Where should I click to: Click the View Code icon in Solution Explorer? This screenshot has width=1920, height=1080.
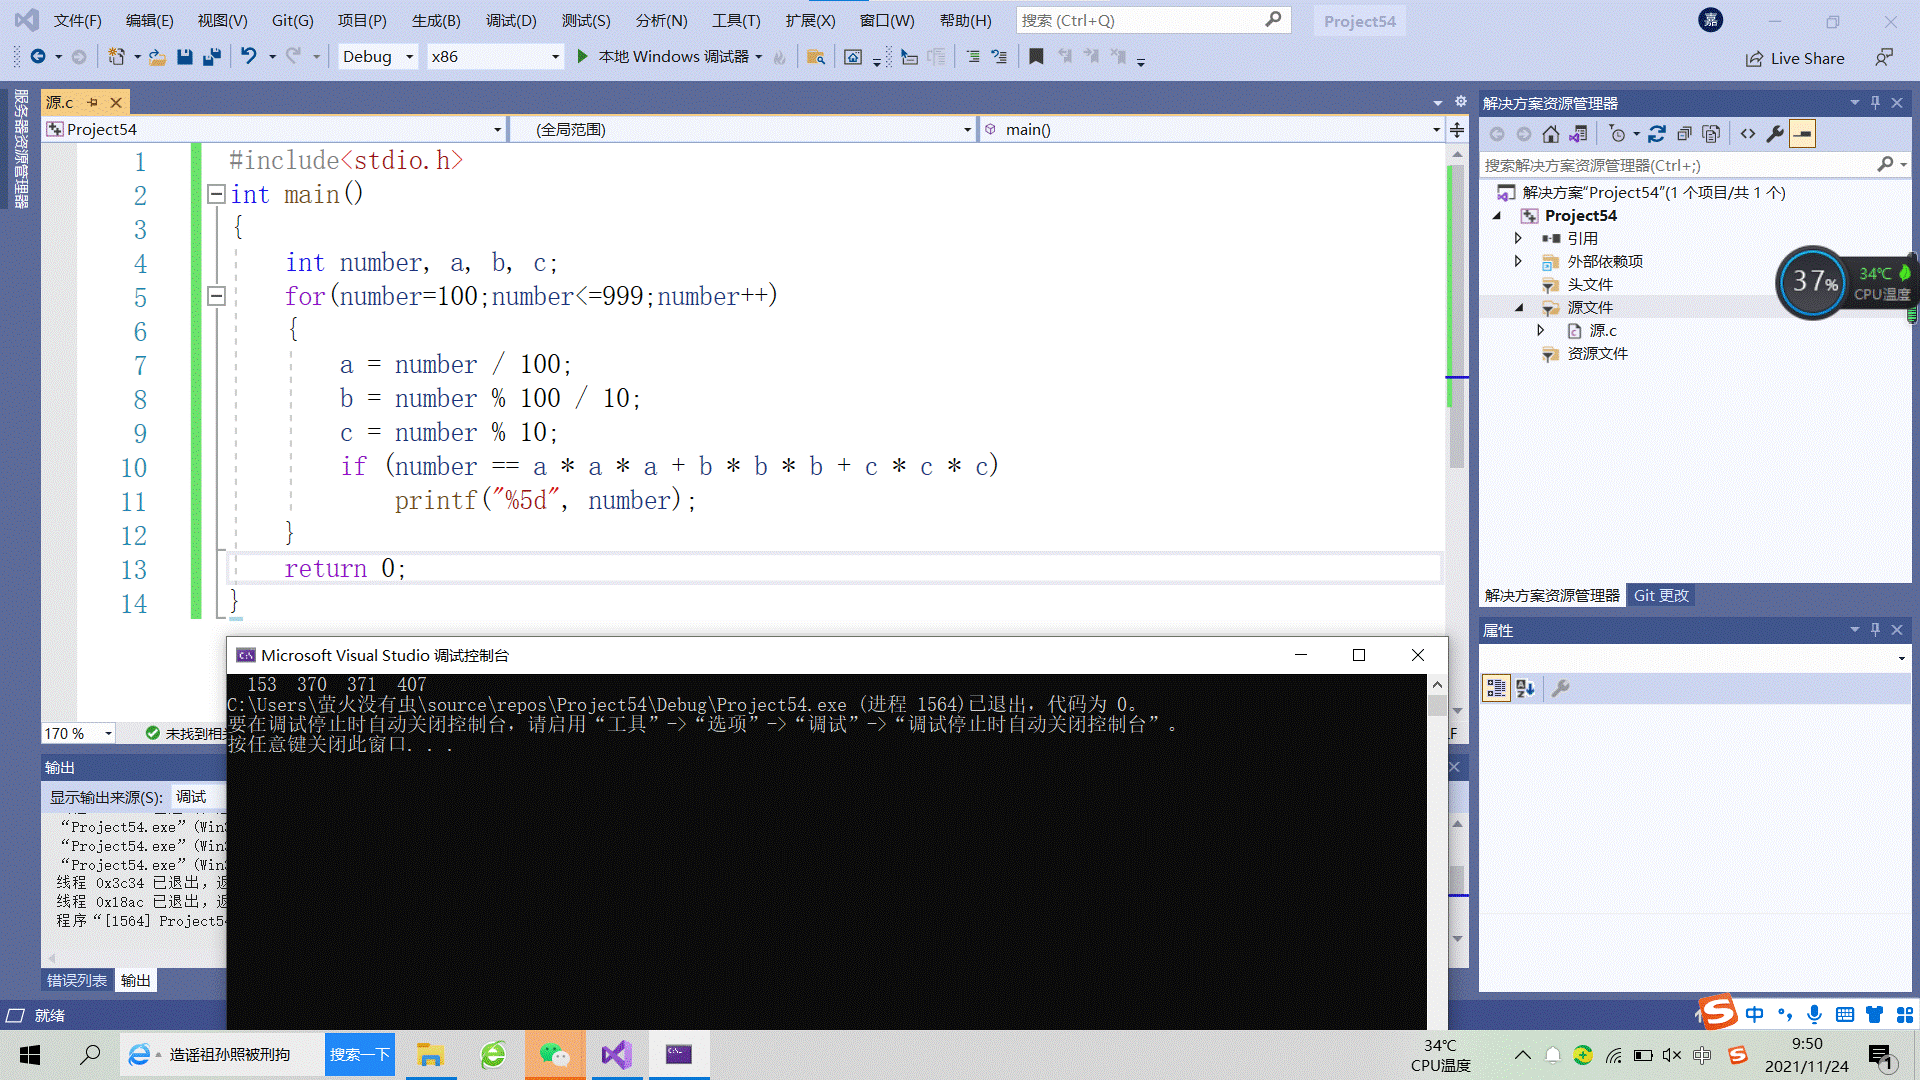tap(1747, 134)
